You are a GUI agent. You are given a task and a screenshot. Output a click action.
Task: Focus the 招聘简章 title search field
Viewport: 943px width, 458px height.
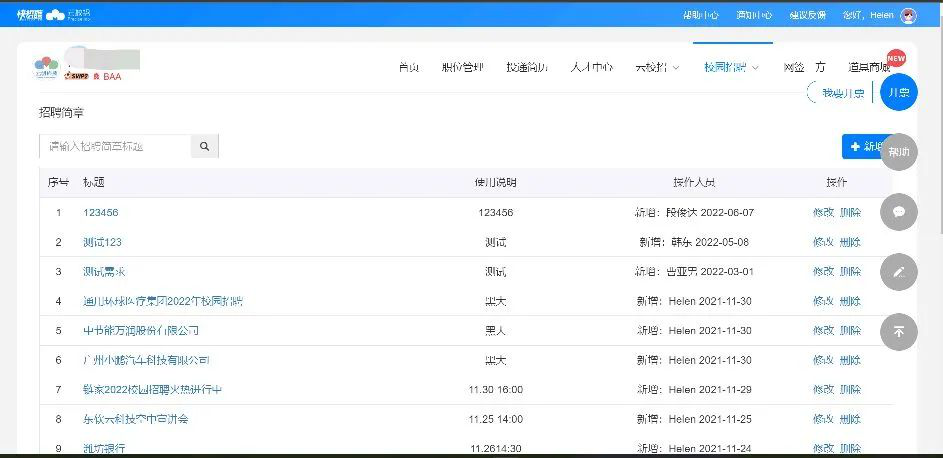(115, 146)
